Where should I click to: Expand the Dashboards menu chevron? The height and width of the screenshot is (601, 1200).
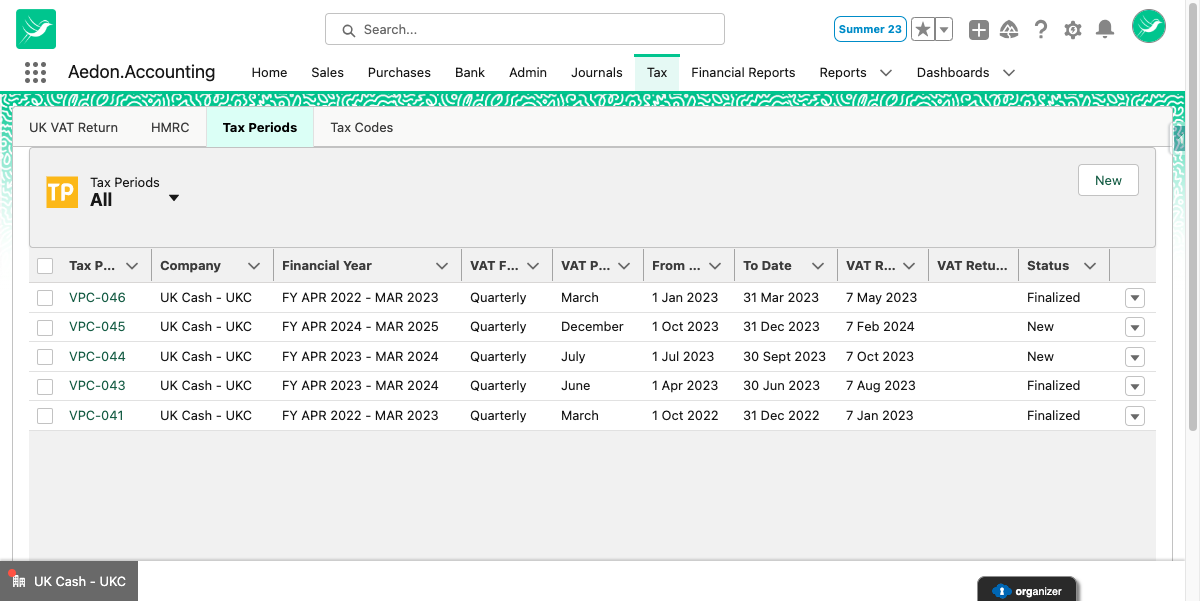(x=1009, y=72)
